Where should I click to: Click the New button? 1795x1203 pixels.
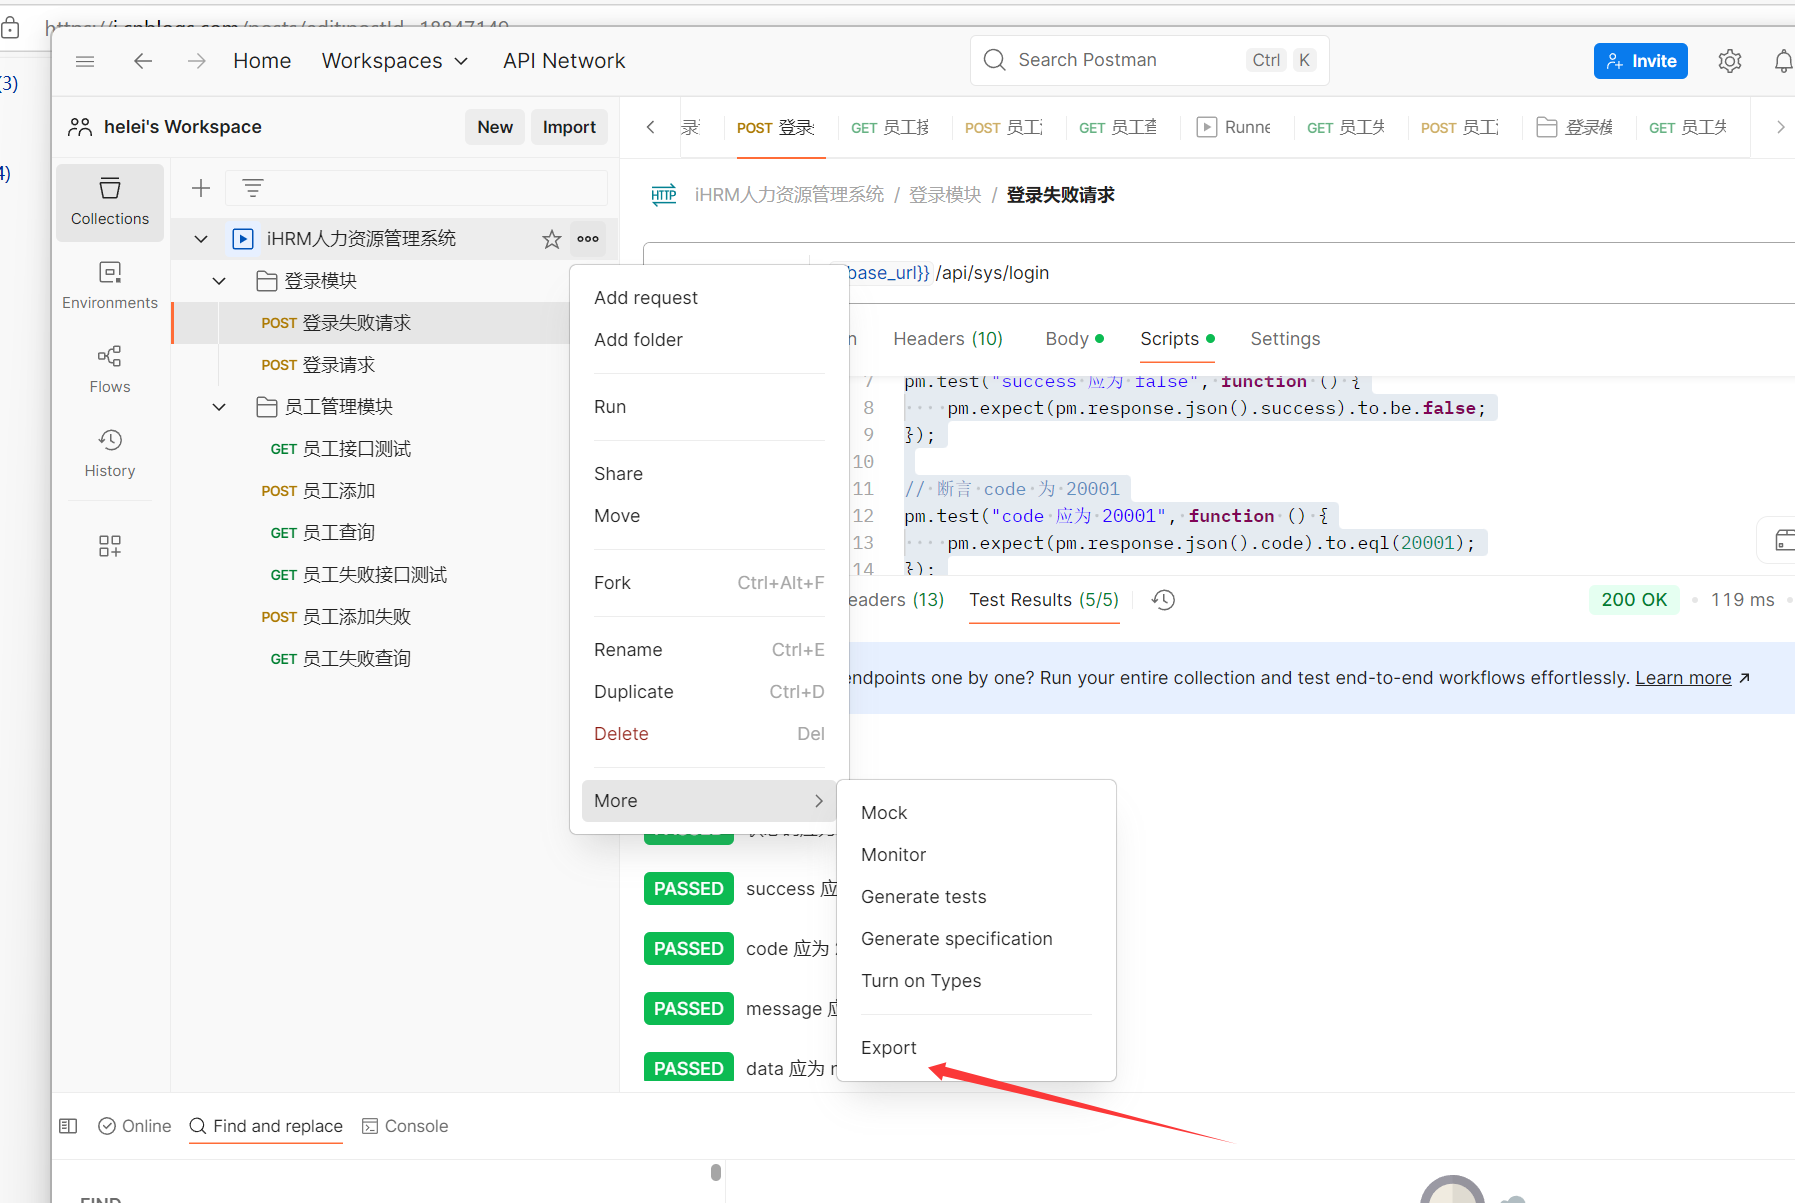(495, 127)
